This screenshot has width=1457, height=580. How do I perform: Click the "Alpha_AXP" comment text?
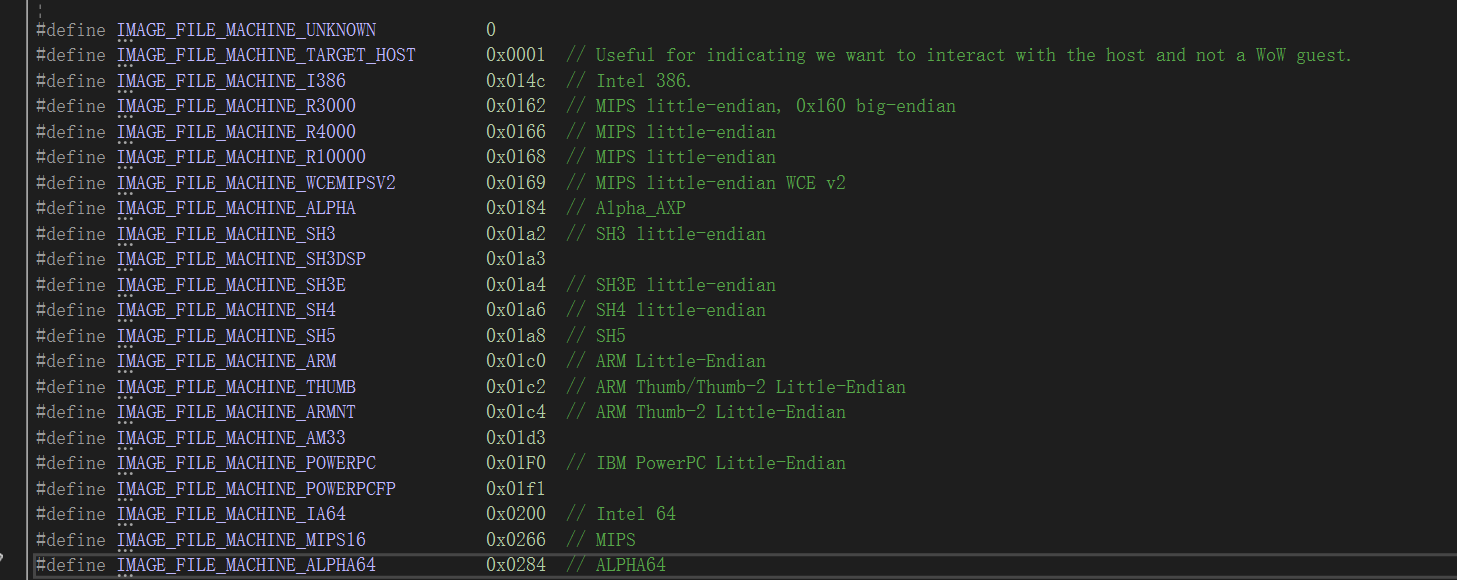click(x=640, y=208)
